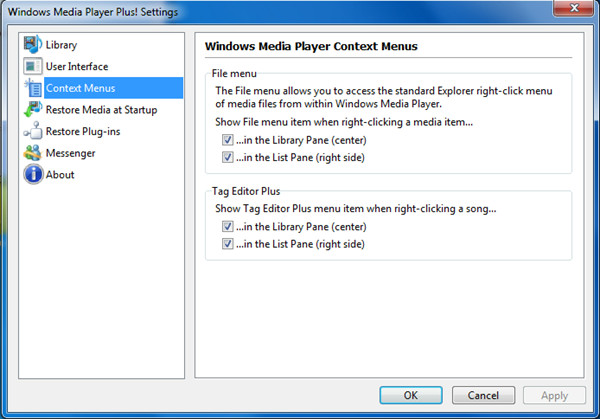Click the Restore Plug-ins icon
600x419 pixels.
click(x=33, y=131)
